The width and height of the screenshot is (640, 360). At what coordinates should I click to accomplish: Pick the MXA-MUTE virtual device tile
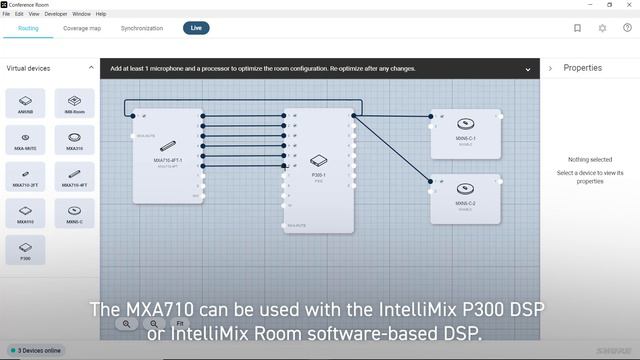[25, 140]
